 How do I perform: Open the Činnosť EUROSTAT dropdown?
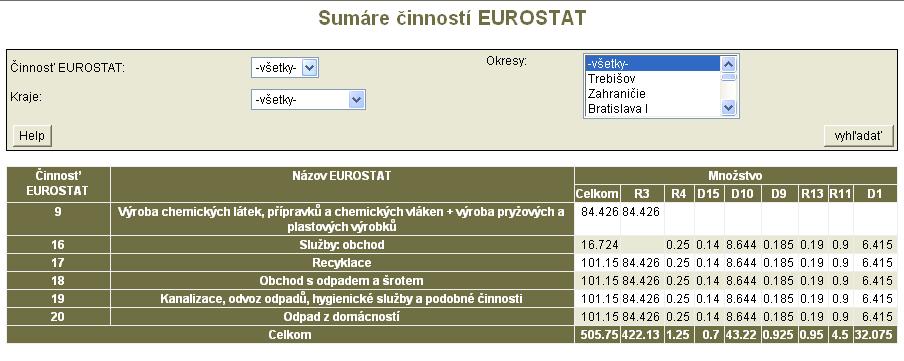pos(285,68)
